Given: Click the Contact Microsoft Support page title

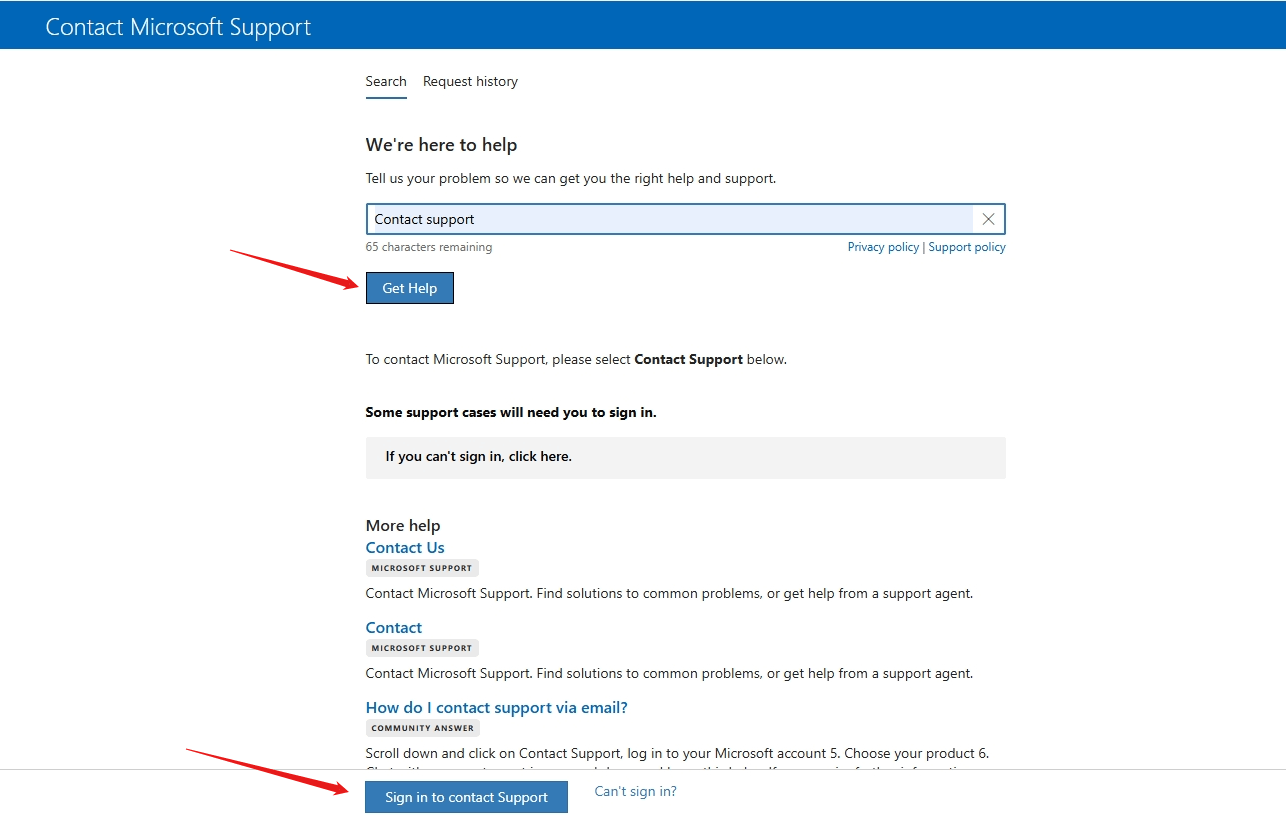Looking at the screenshot, I should 177,26.
